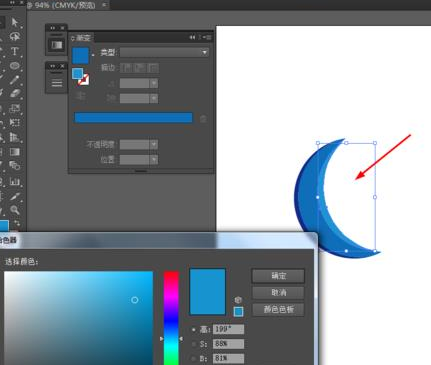Select the 94% (CMYK/预览) document tab
The image size is (431, 365).
(x=64, y=5)
